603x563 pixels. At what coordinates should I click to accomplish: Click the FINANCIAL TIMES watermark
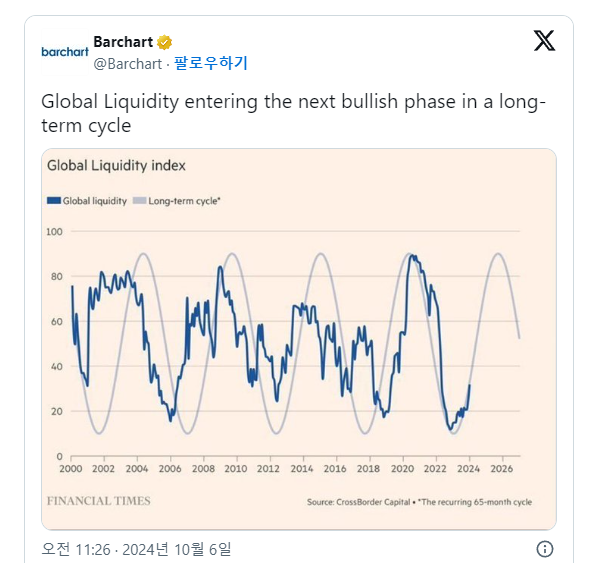tap(99, 500)
